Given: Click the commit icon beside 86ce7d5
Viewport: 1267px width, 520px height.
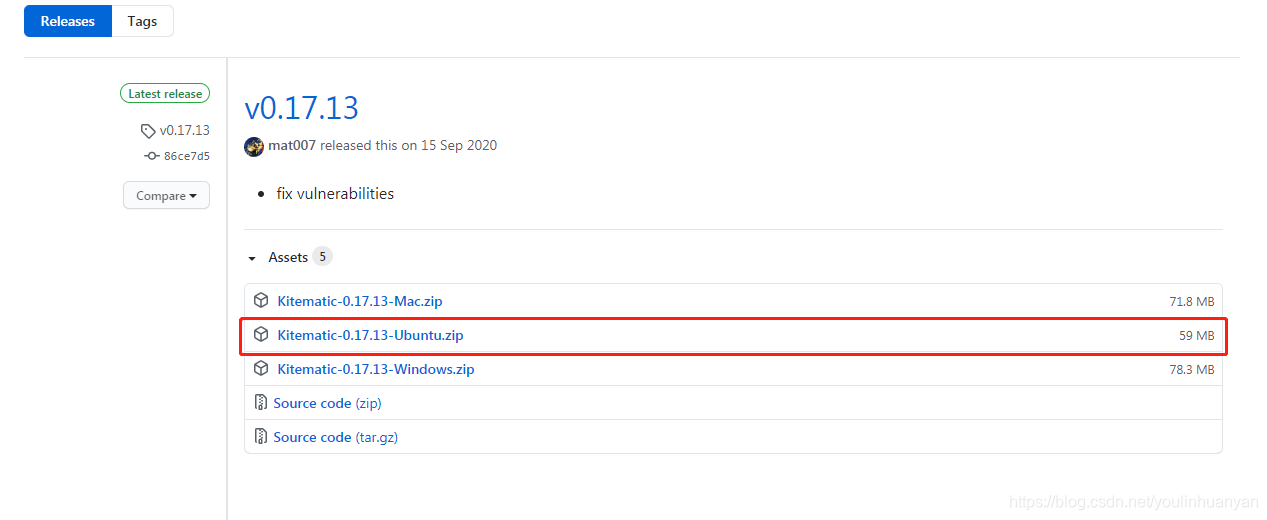Looking at the screenshot, I should click(152, 156).
